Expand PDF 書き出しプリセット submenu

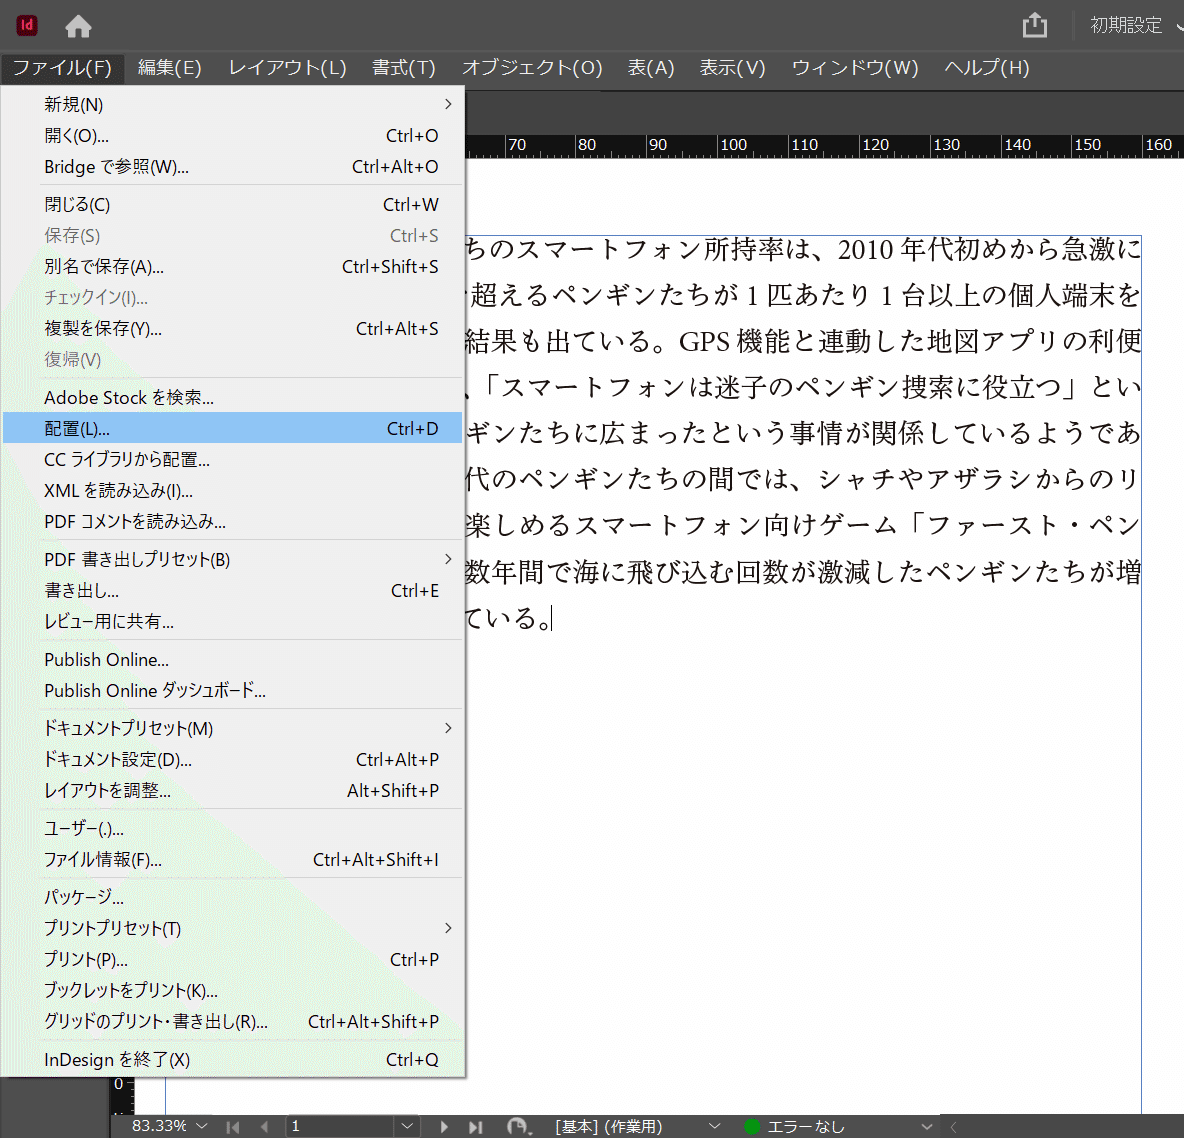447,559
